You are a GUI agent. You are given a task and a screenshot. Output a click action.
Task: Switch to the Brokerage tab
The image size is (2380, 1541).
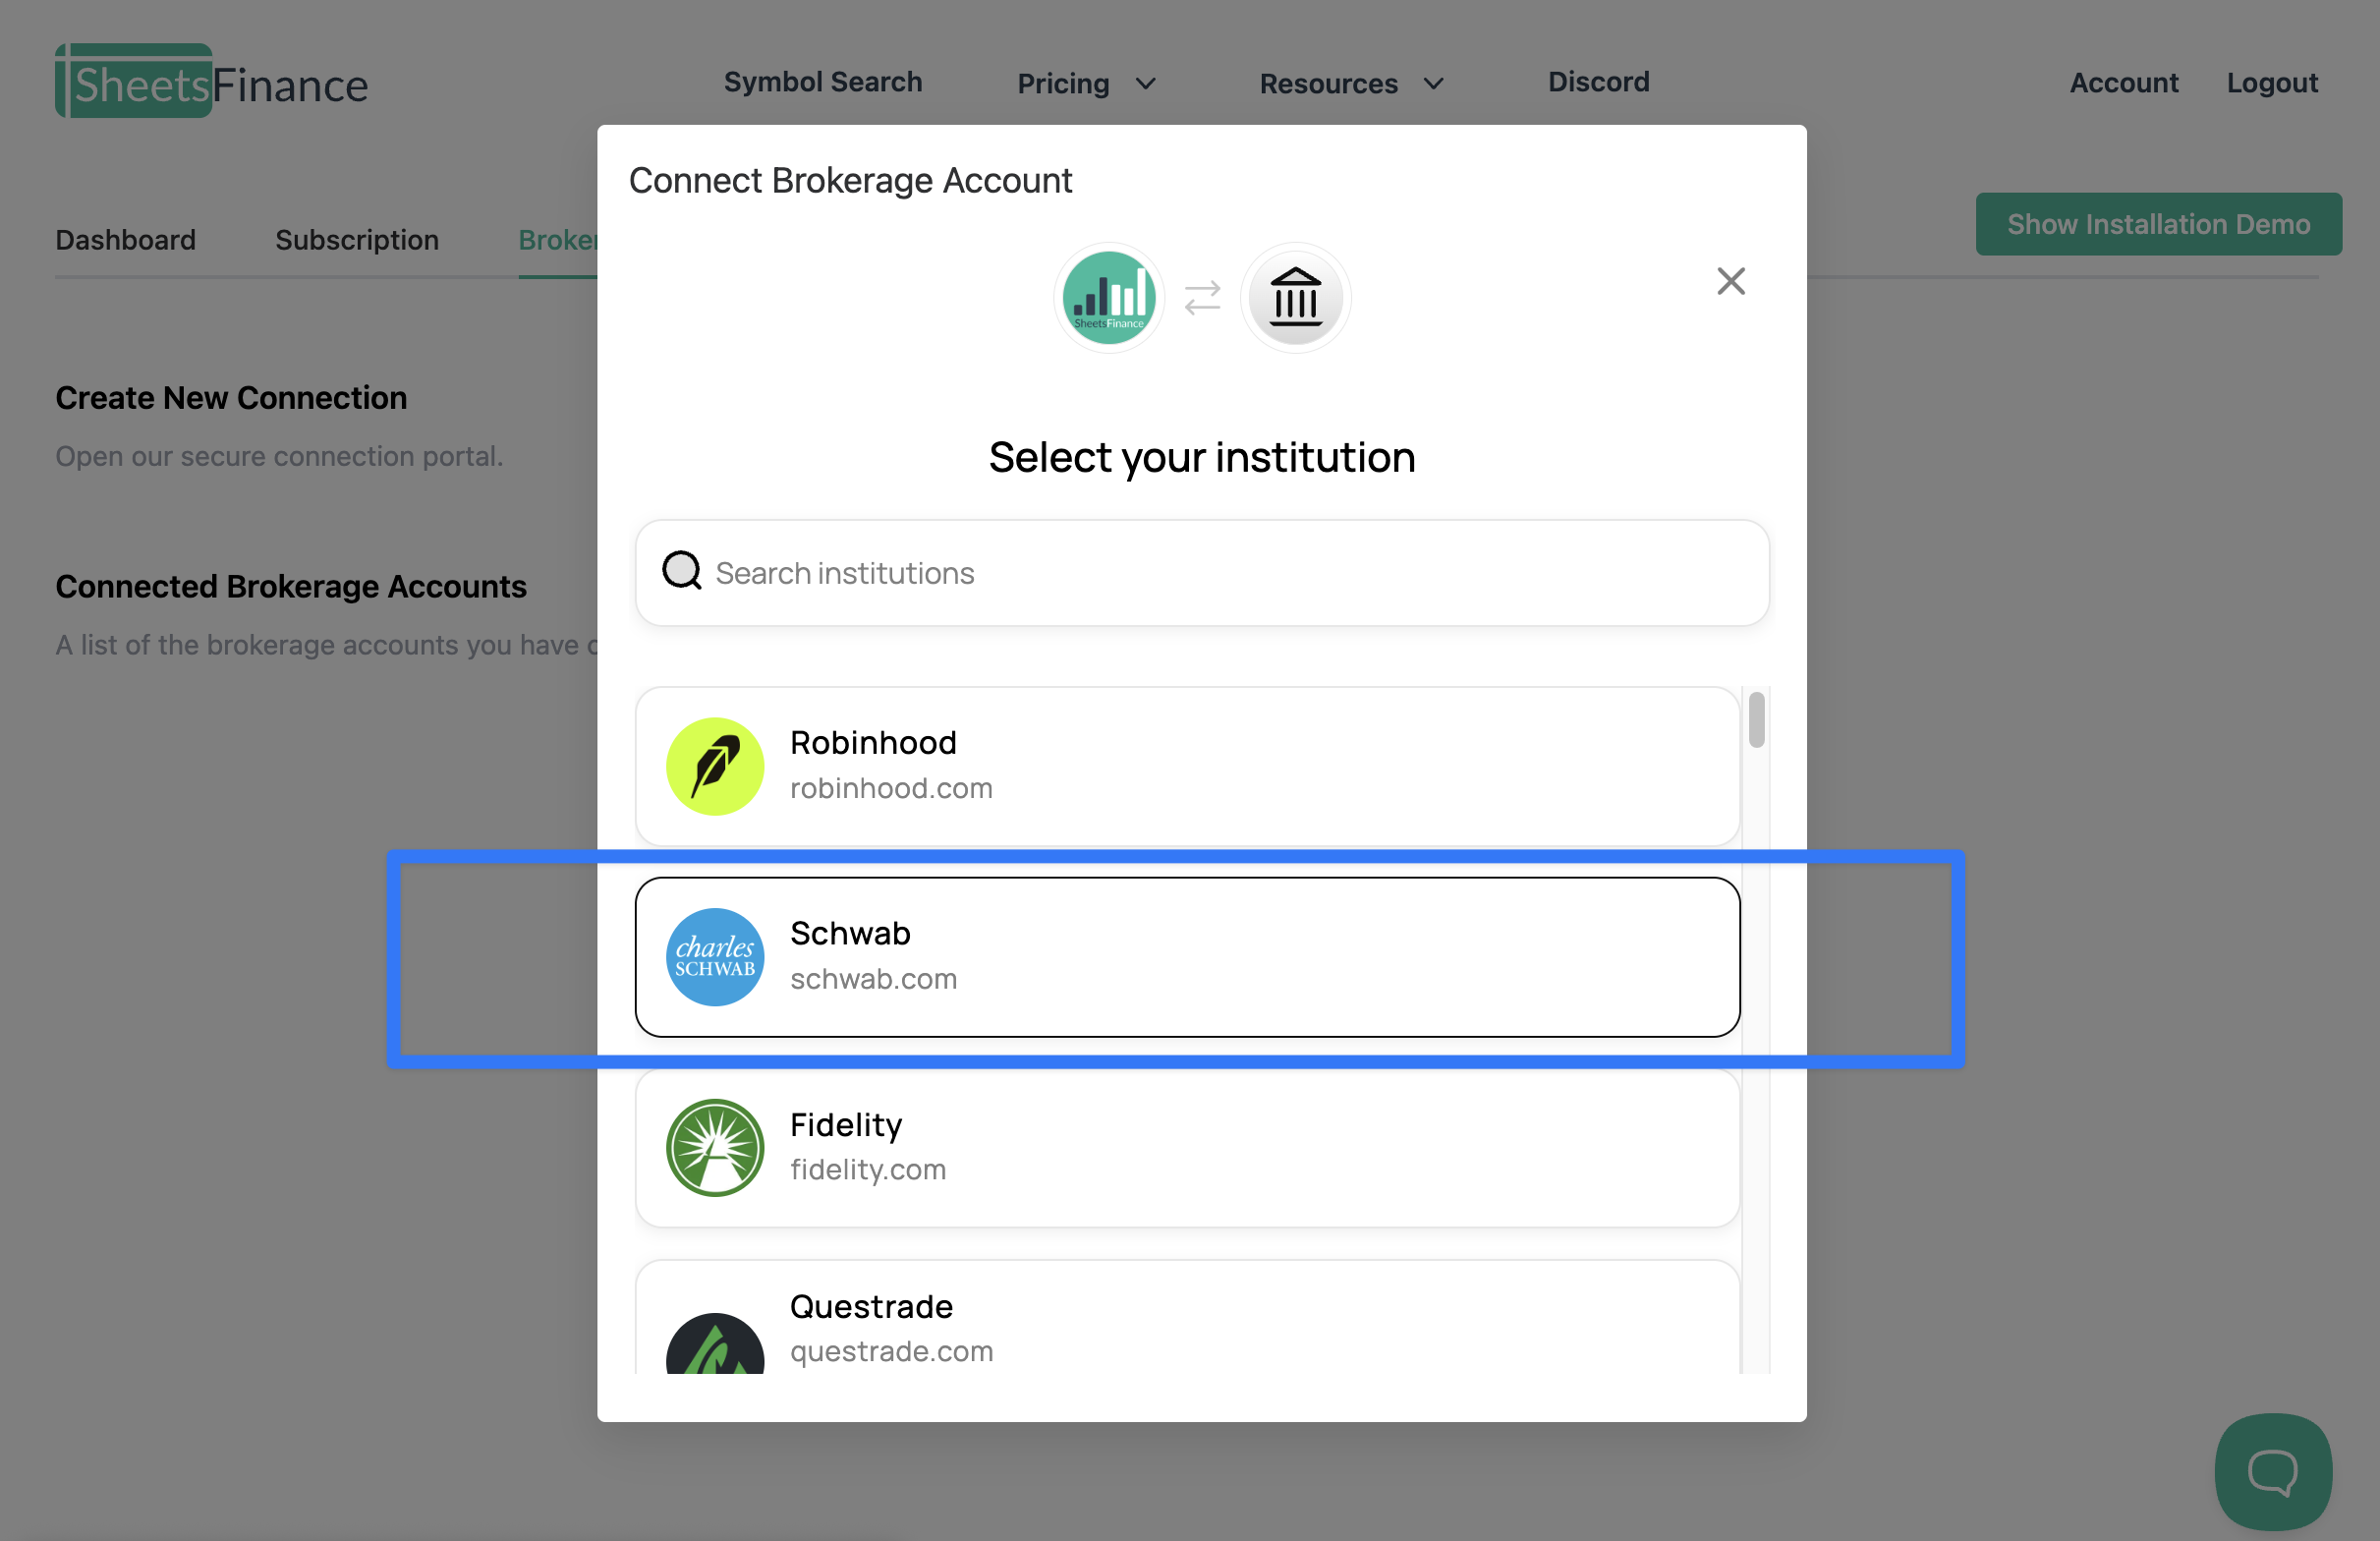[x=557, y=240]
